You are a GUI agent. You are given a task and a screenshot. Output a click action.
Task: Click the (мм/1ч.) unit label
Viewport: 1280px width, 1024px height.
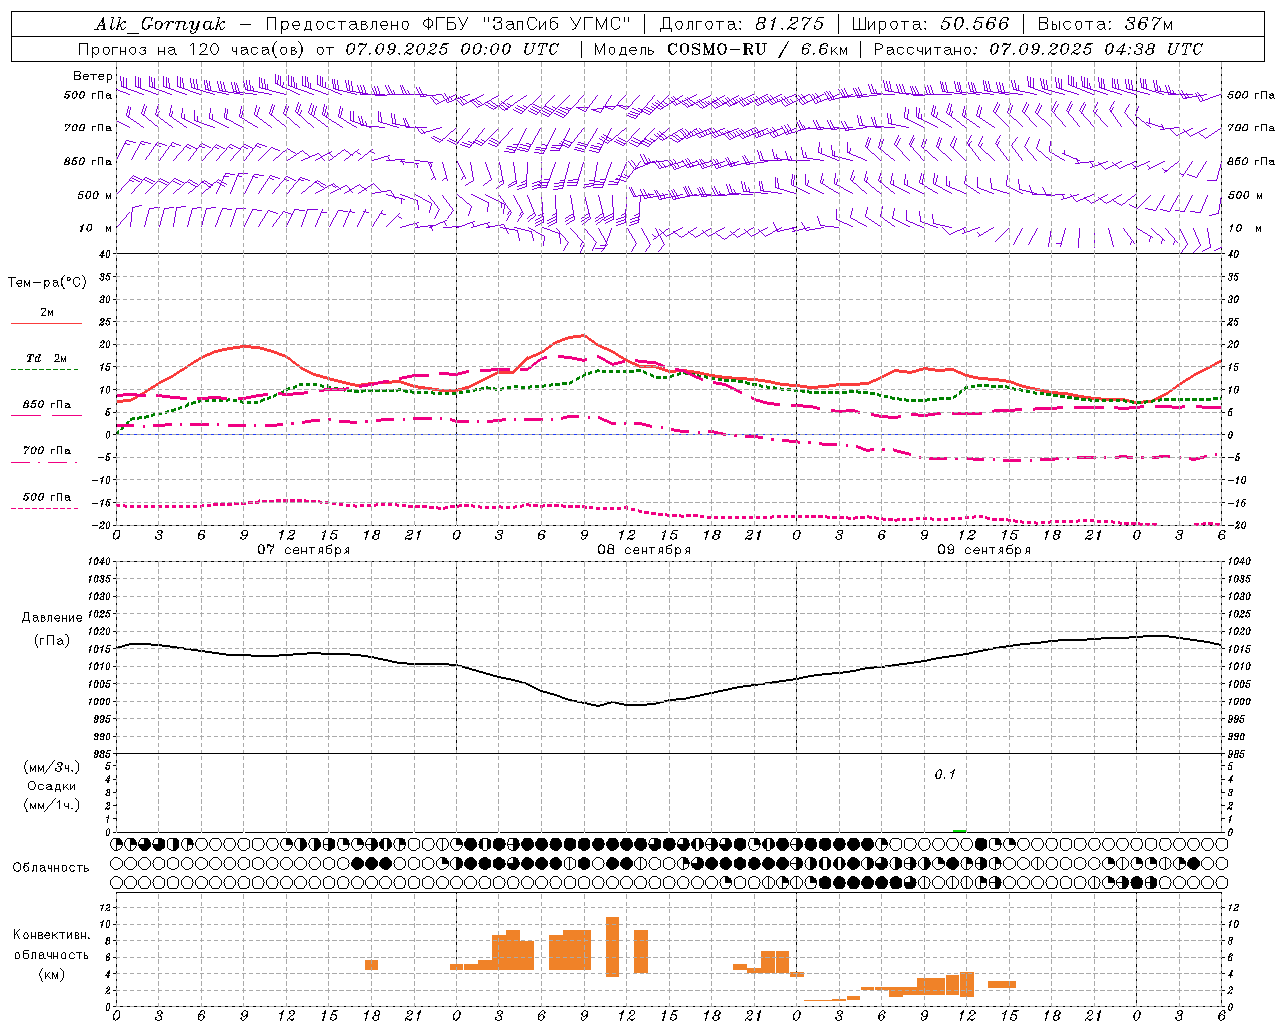(52, 805)
